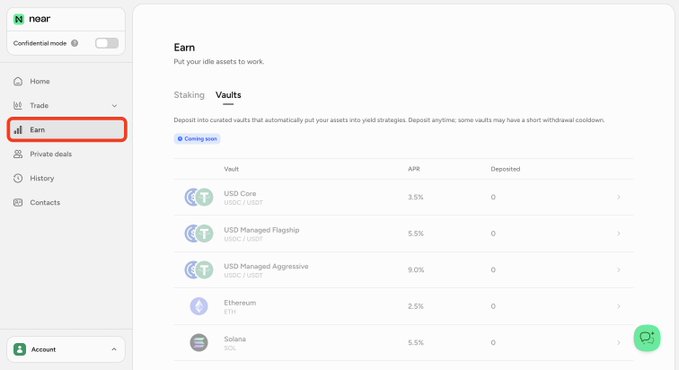Click the 3.5% APR value

click(416, 197)
